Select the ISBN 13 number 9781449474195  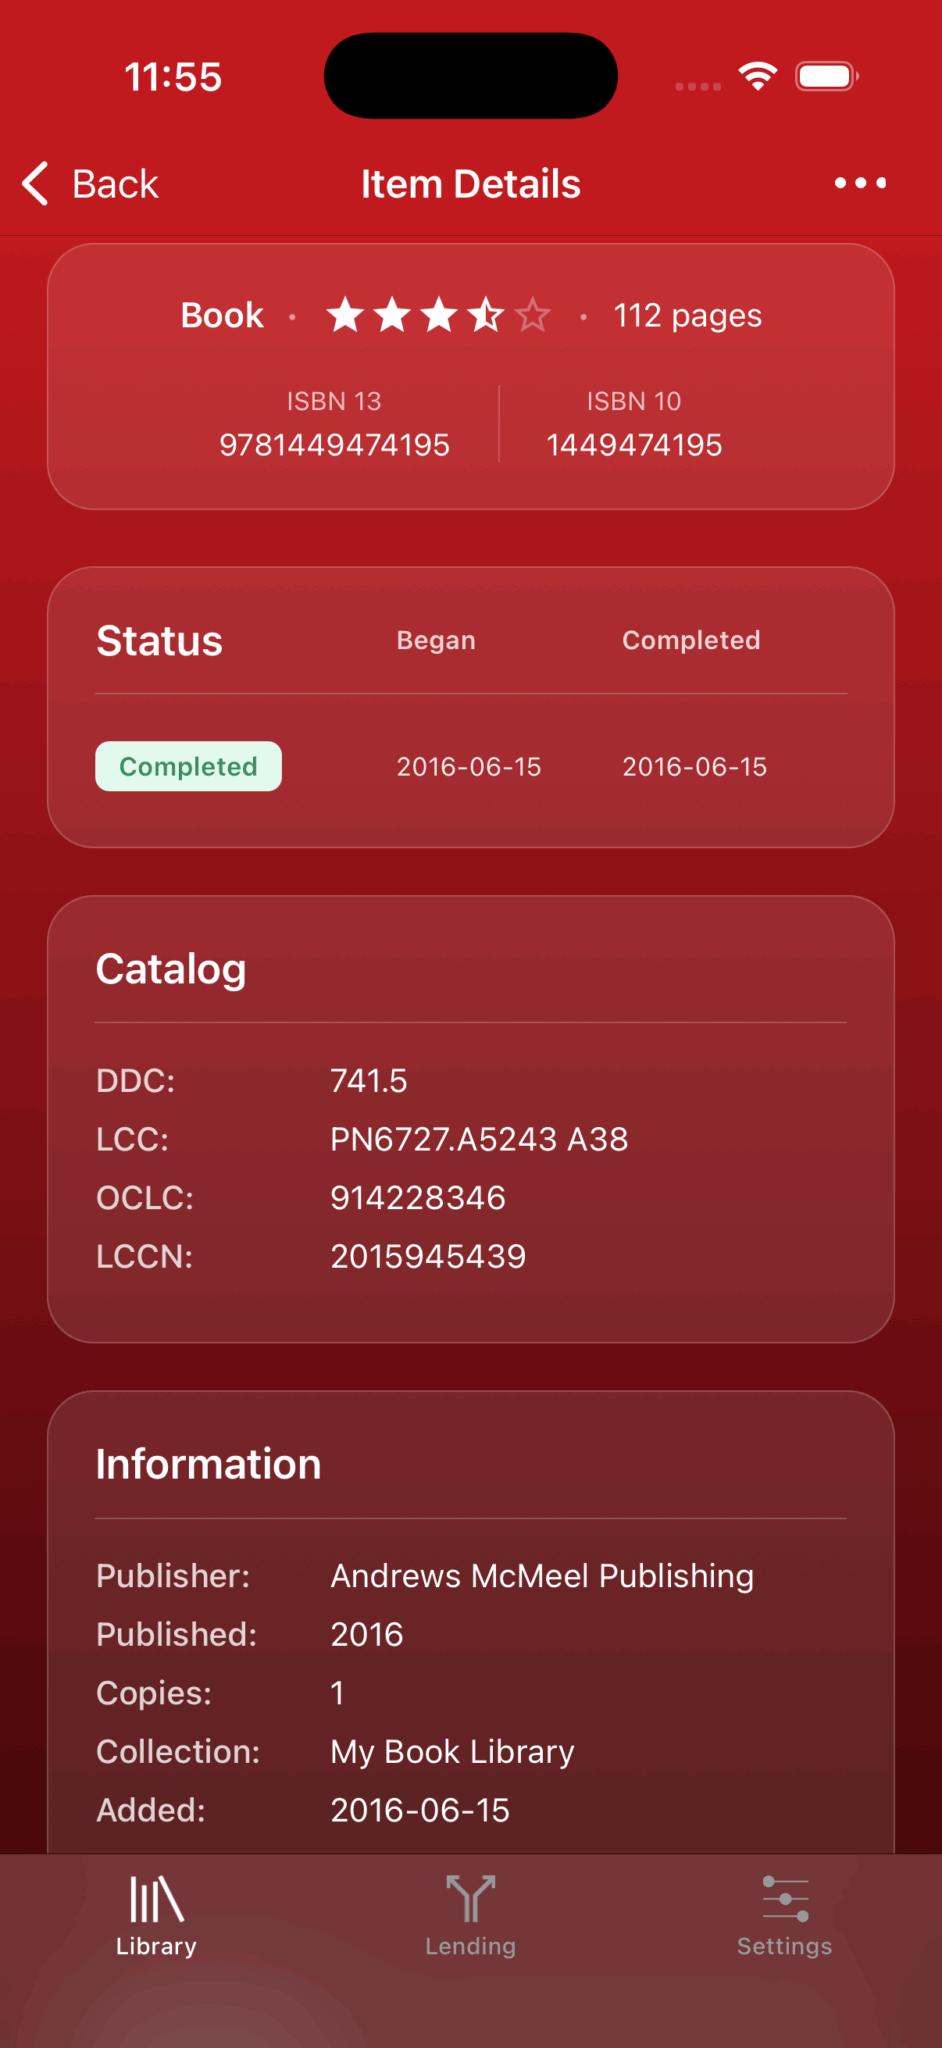tap(334, 445)
